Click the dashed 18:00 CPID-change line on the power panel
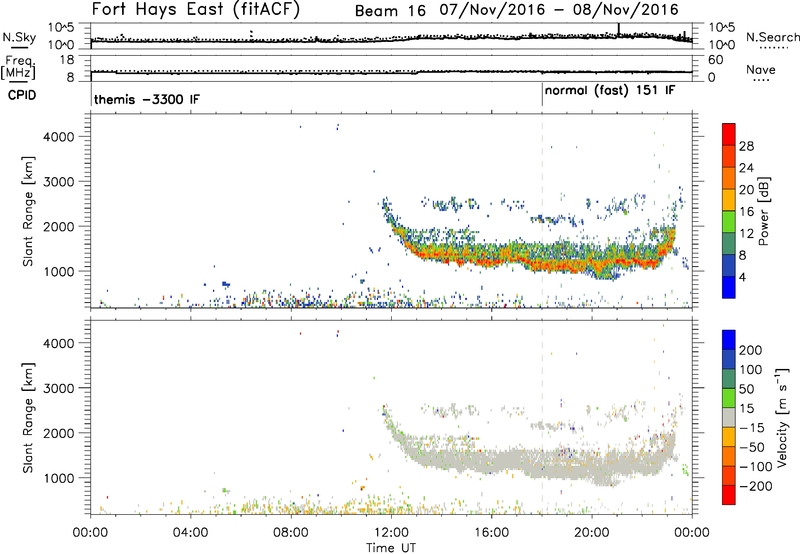The height and width of the screenshot is (554, 800). click(x=542, y=211)
